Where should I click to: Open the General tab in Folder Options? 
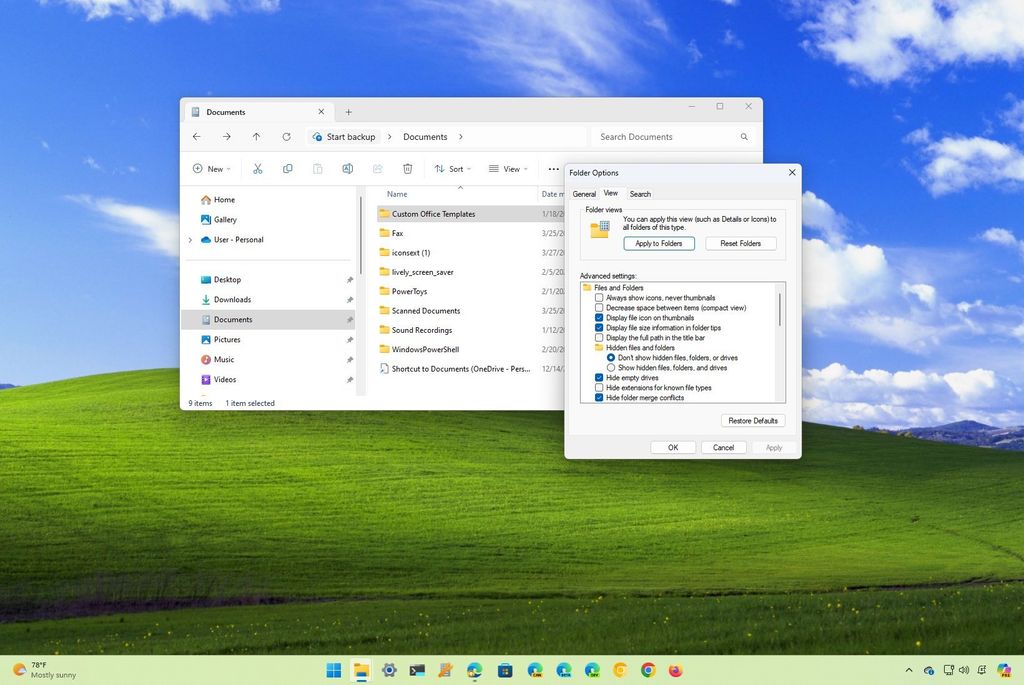pos(585,194)
